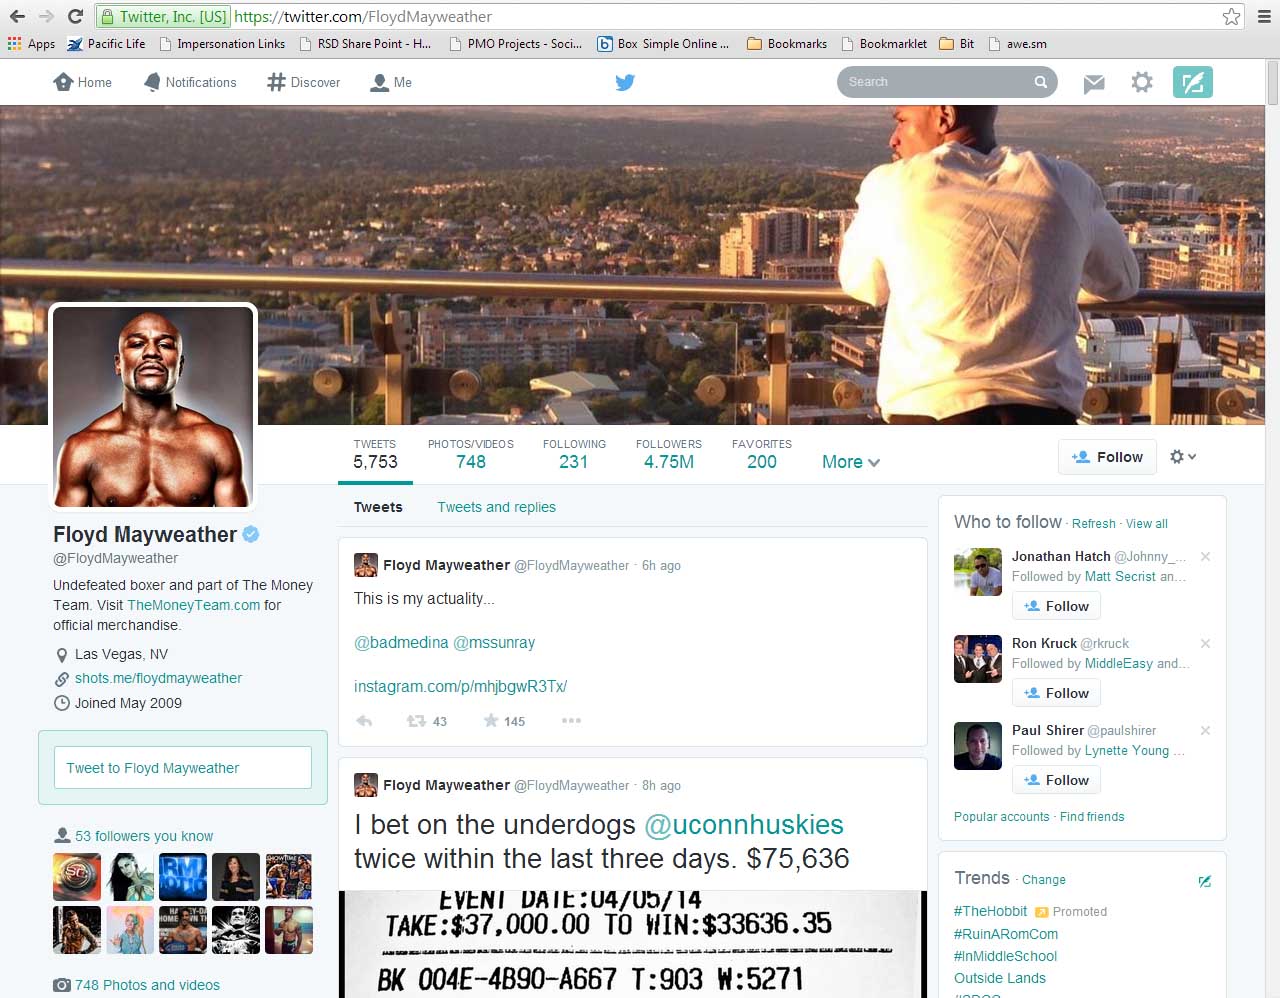Open Pacific Life bookmark

pos(106,44)
